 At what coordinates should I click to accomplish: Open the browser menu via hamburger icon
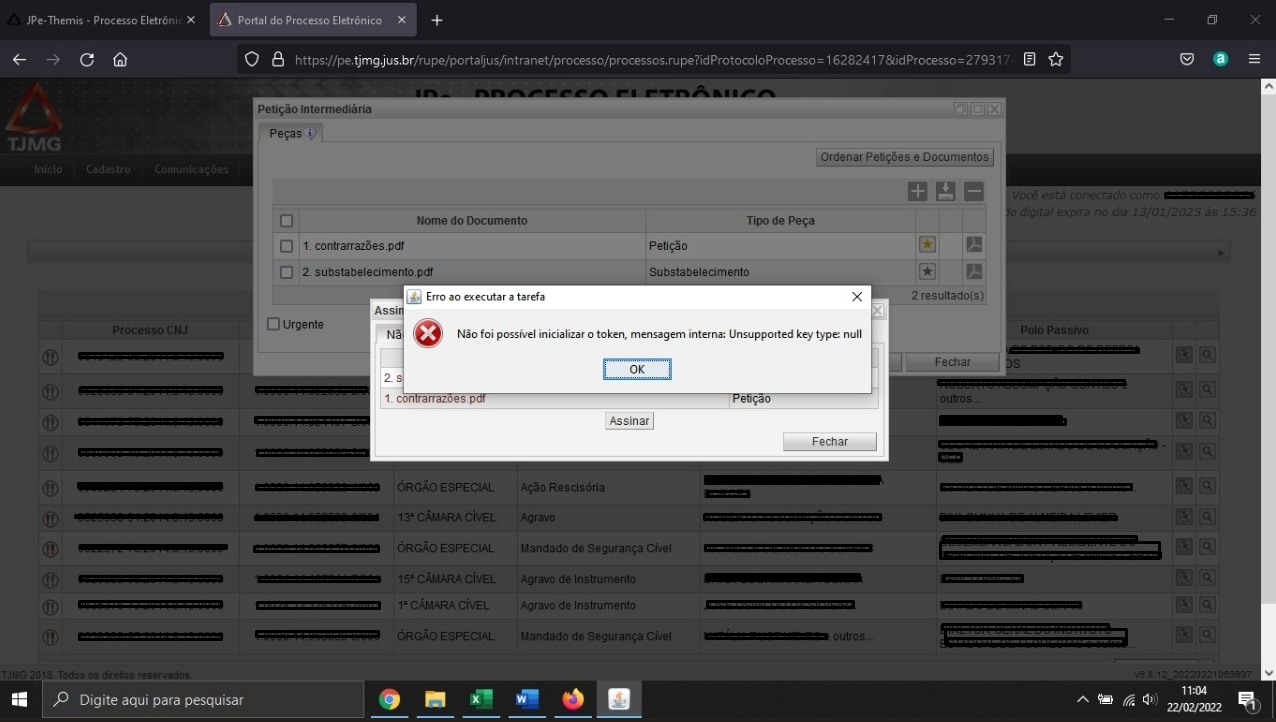1254,59
